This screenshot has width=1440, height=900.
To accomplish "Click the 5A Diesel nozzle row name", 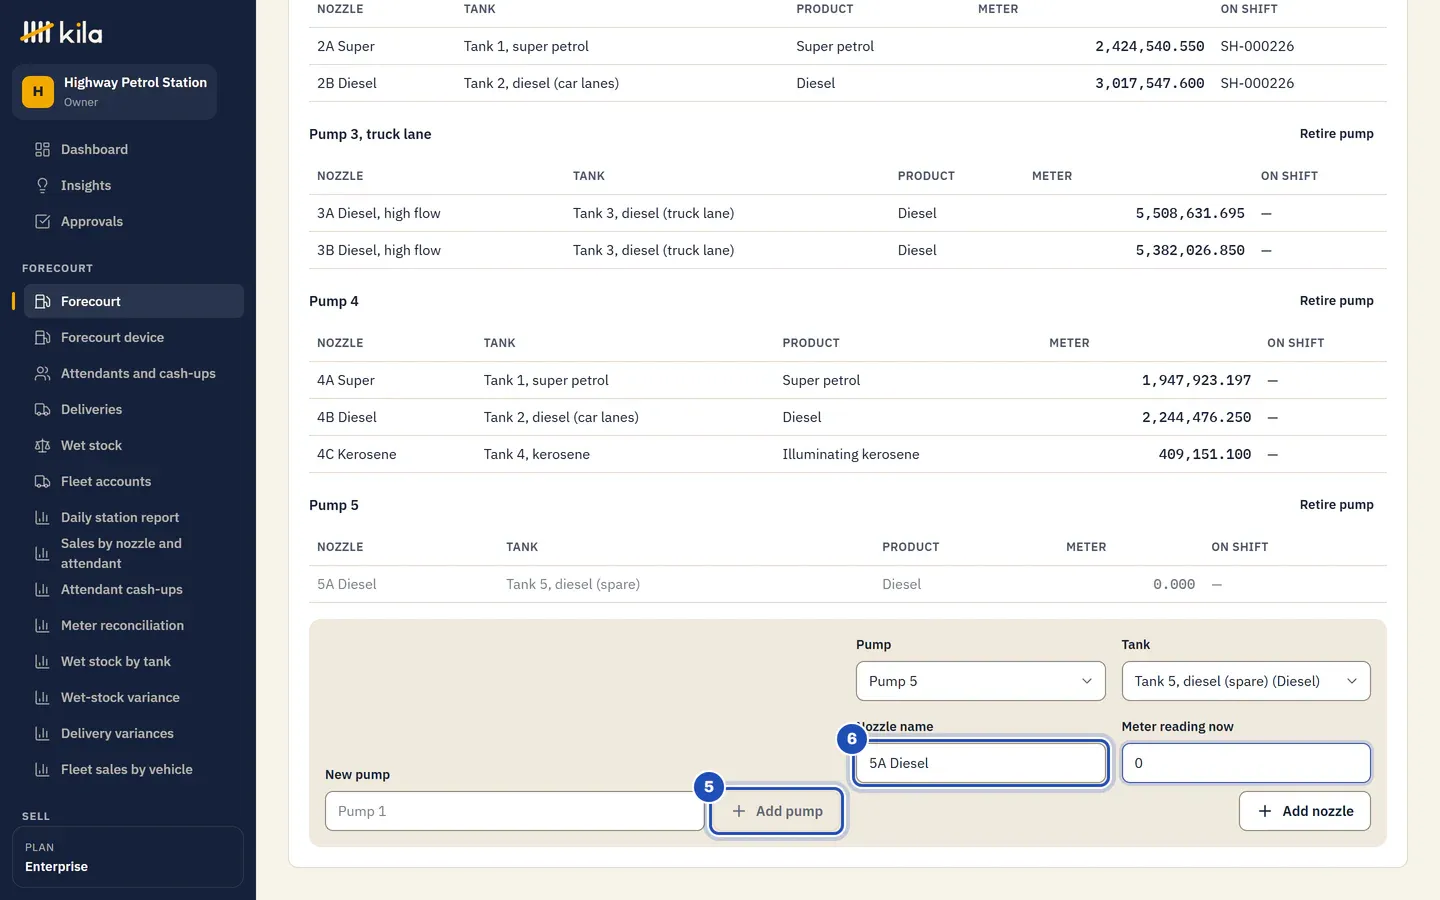I will [x=347, y=584].
